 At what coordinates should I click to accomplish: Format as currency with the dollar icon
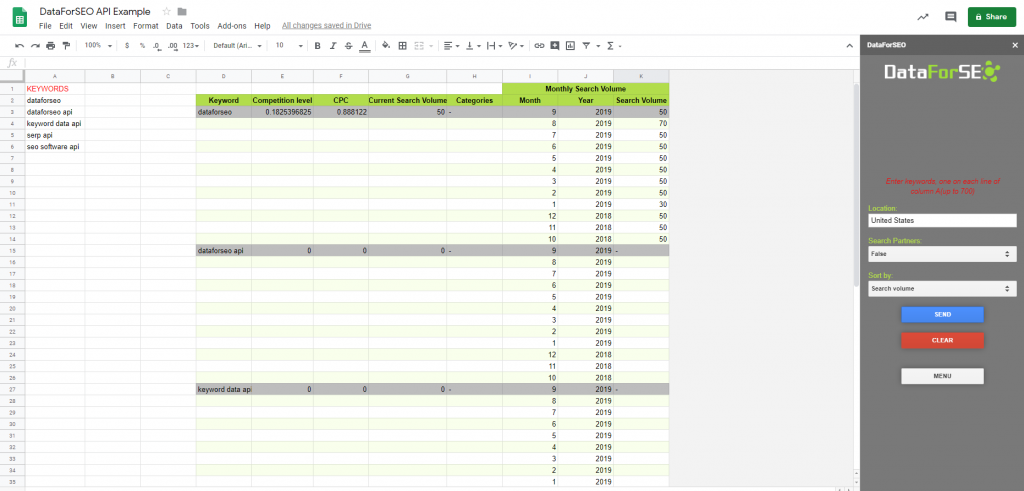coord(127,46)
